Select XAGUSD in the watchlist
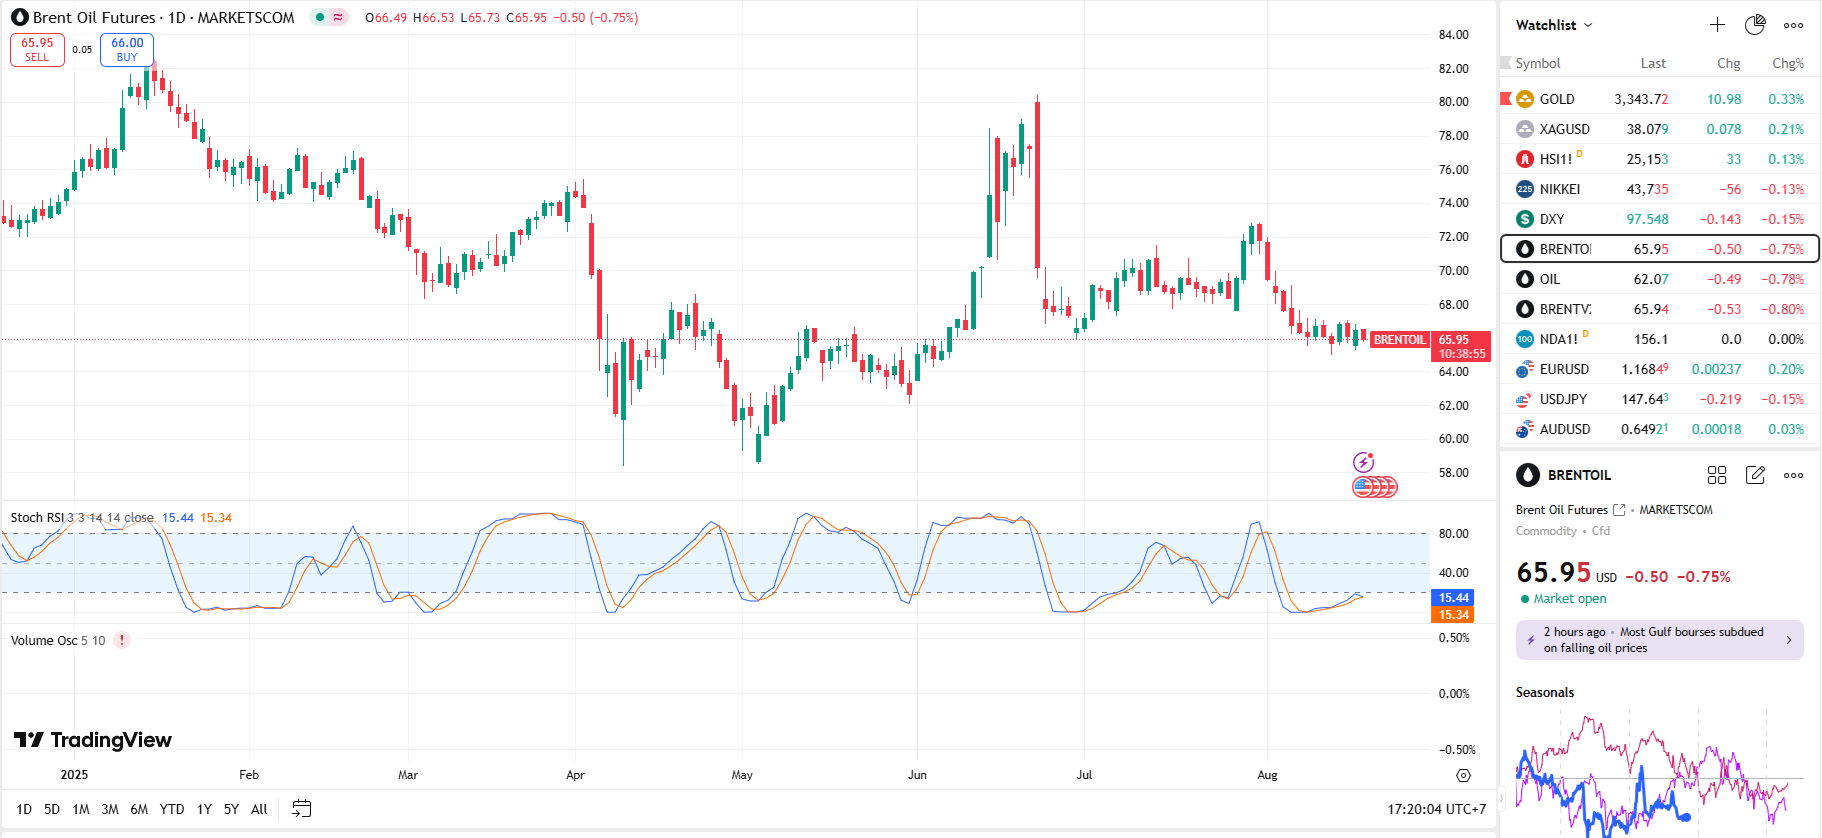 1564,129
